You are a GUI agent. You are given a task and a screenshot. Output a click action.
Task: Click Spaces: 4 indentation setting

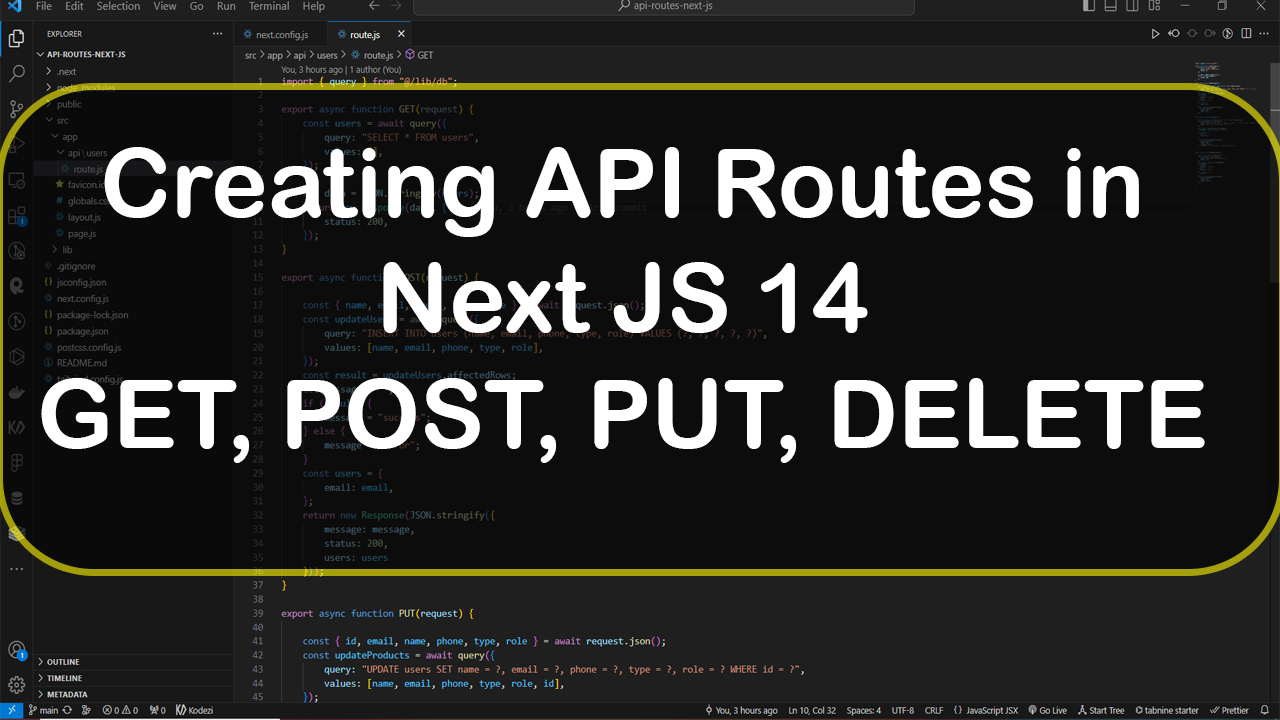pos(864,710)
